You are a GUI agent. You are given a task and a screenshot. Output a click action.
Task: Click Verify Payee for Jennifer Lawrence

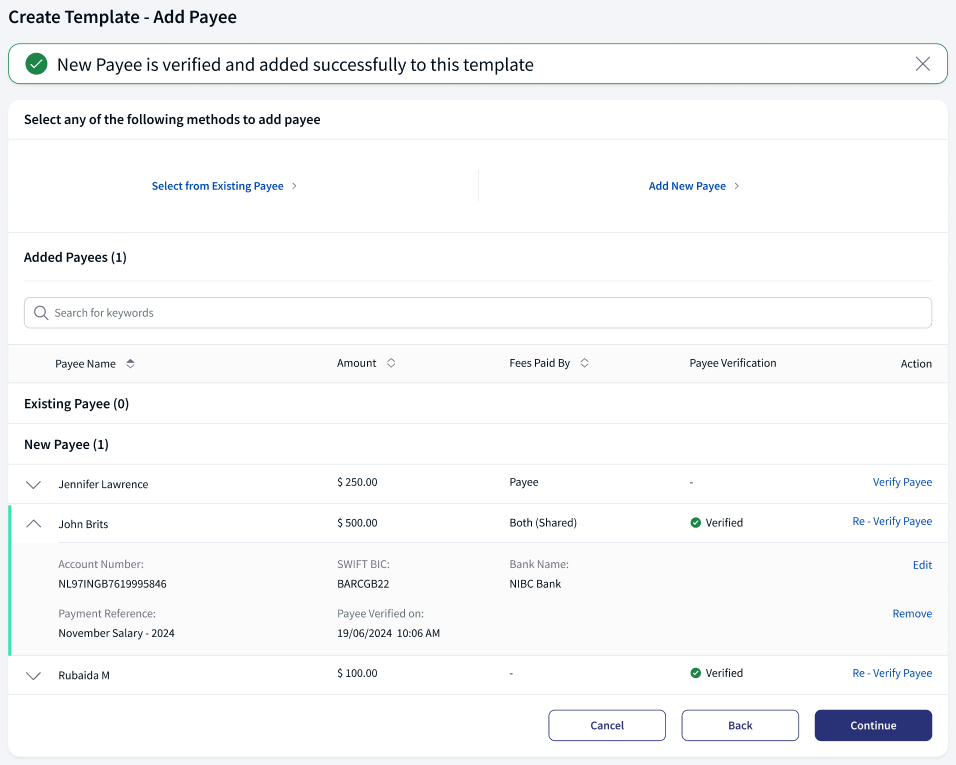click(902, 482)
